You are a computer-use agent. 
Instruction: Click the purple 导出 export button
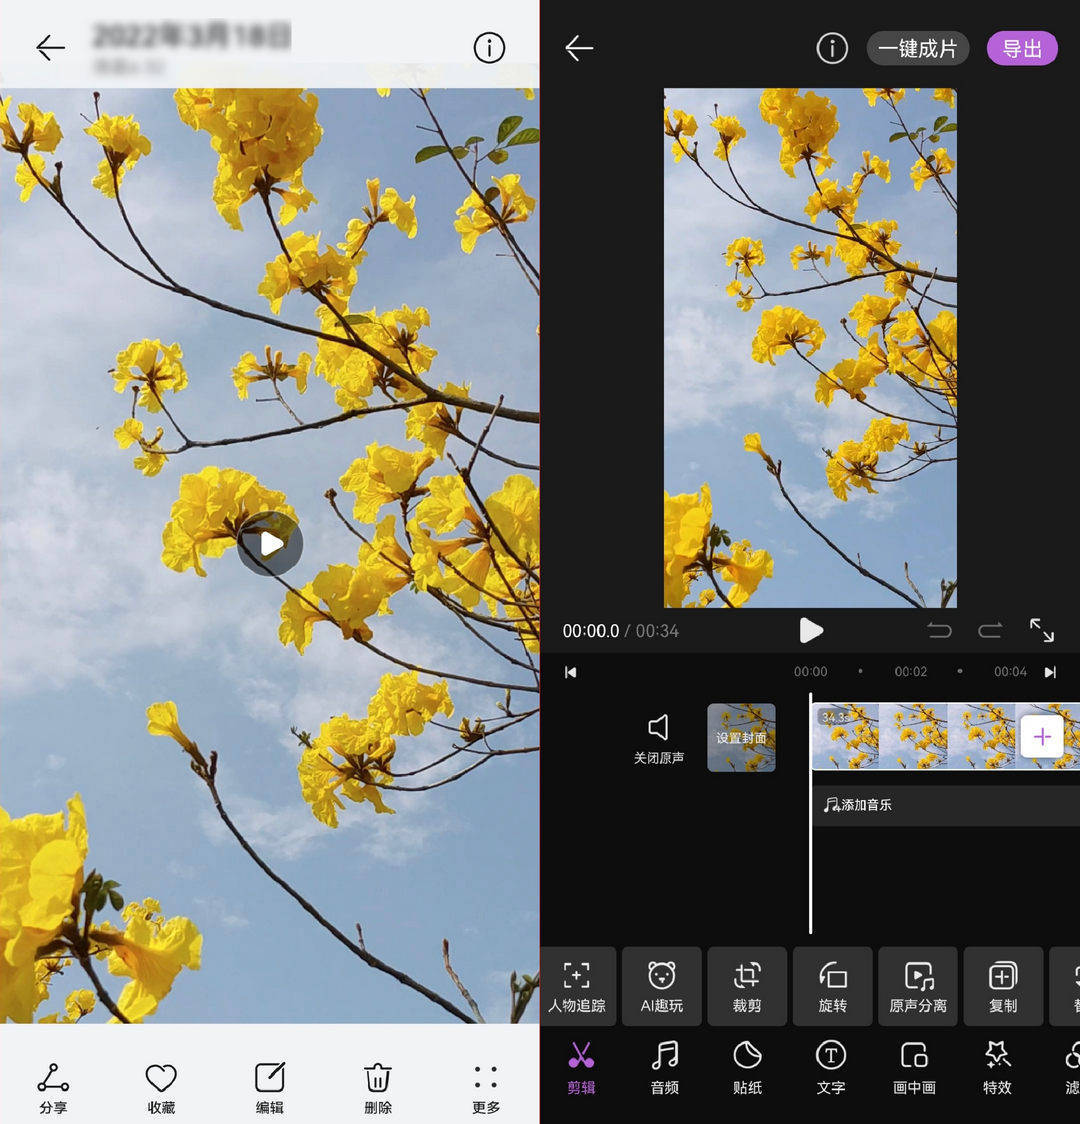coord(1022,49)
